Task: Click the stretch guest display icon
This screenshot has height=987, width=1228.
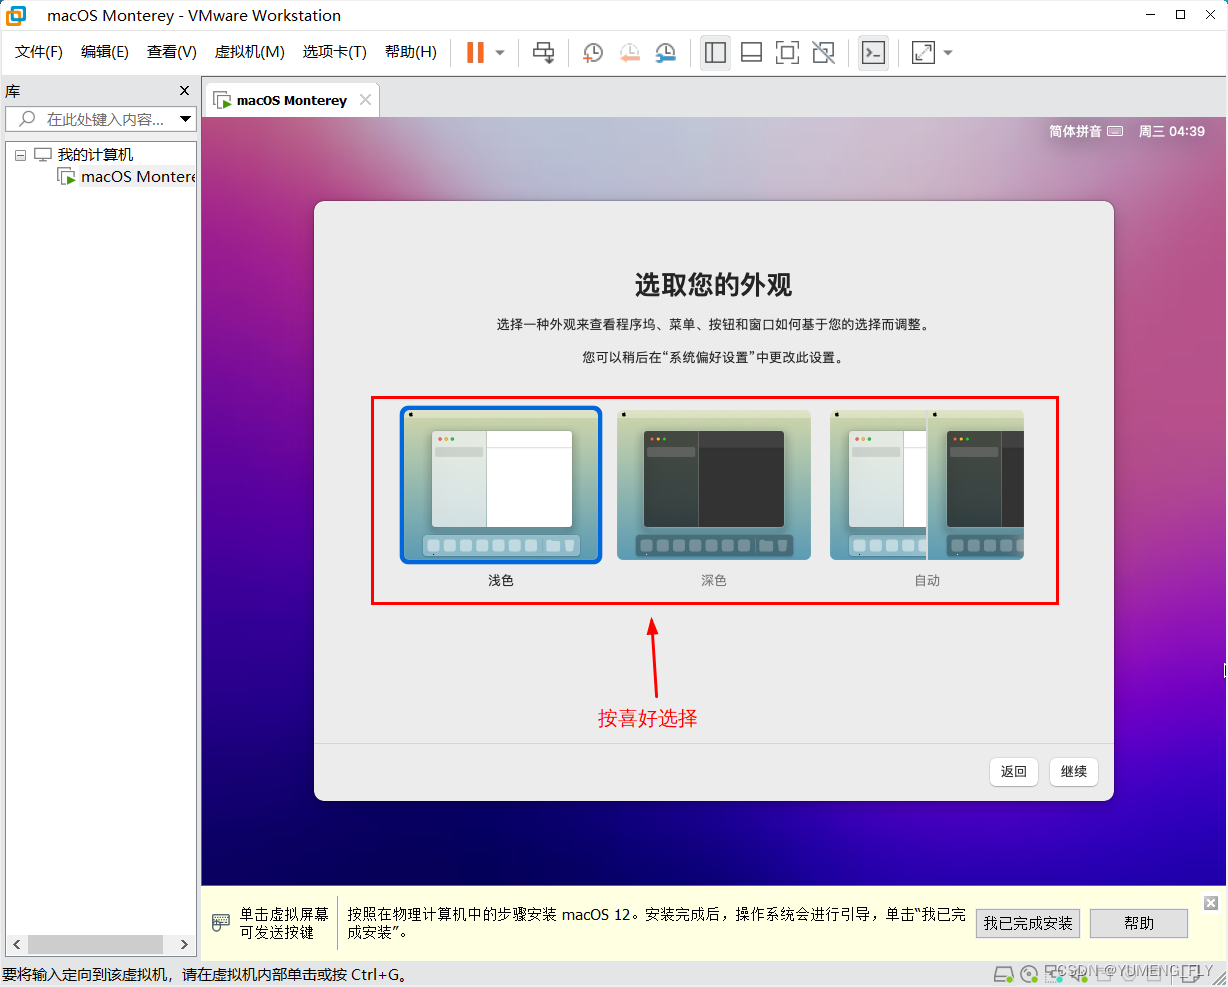Action: 923,53
